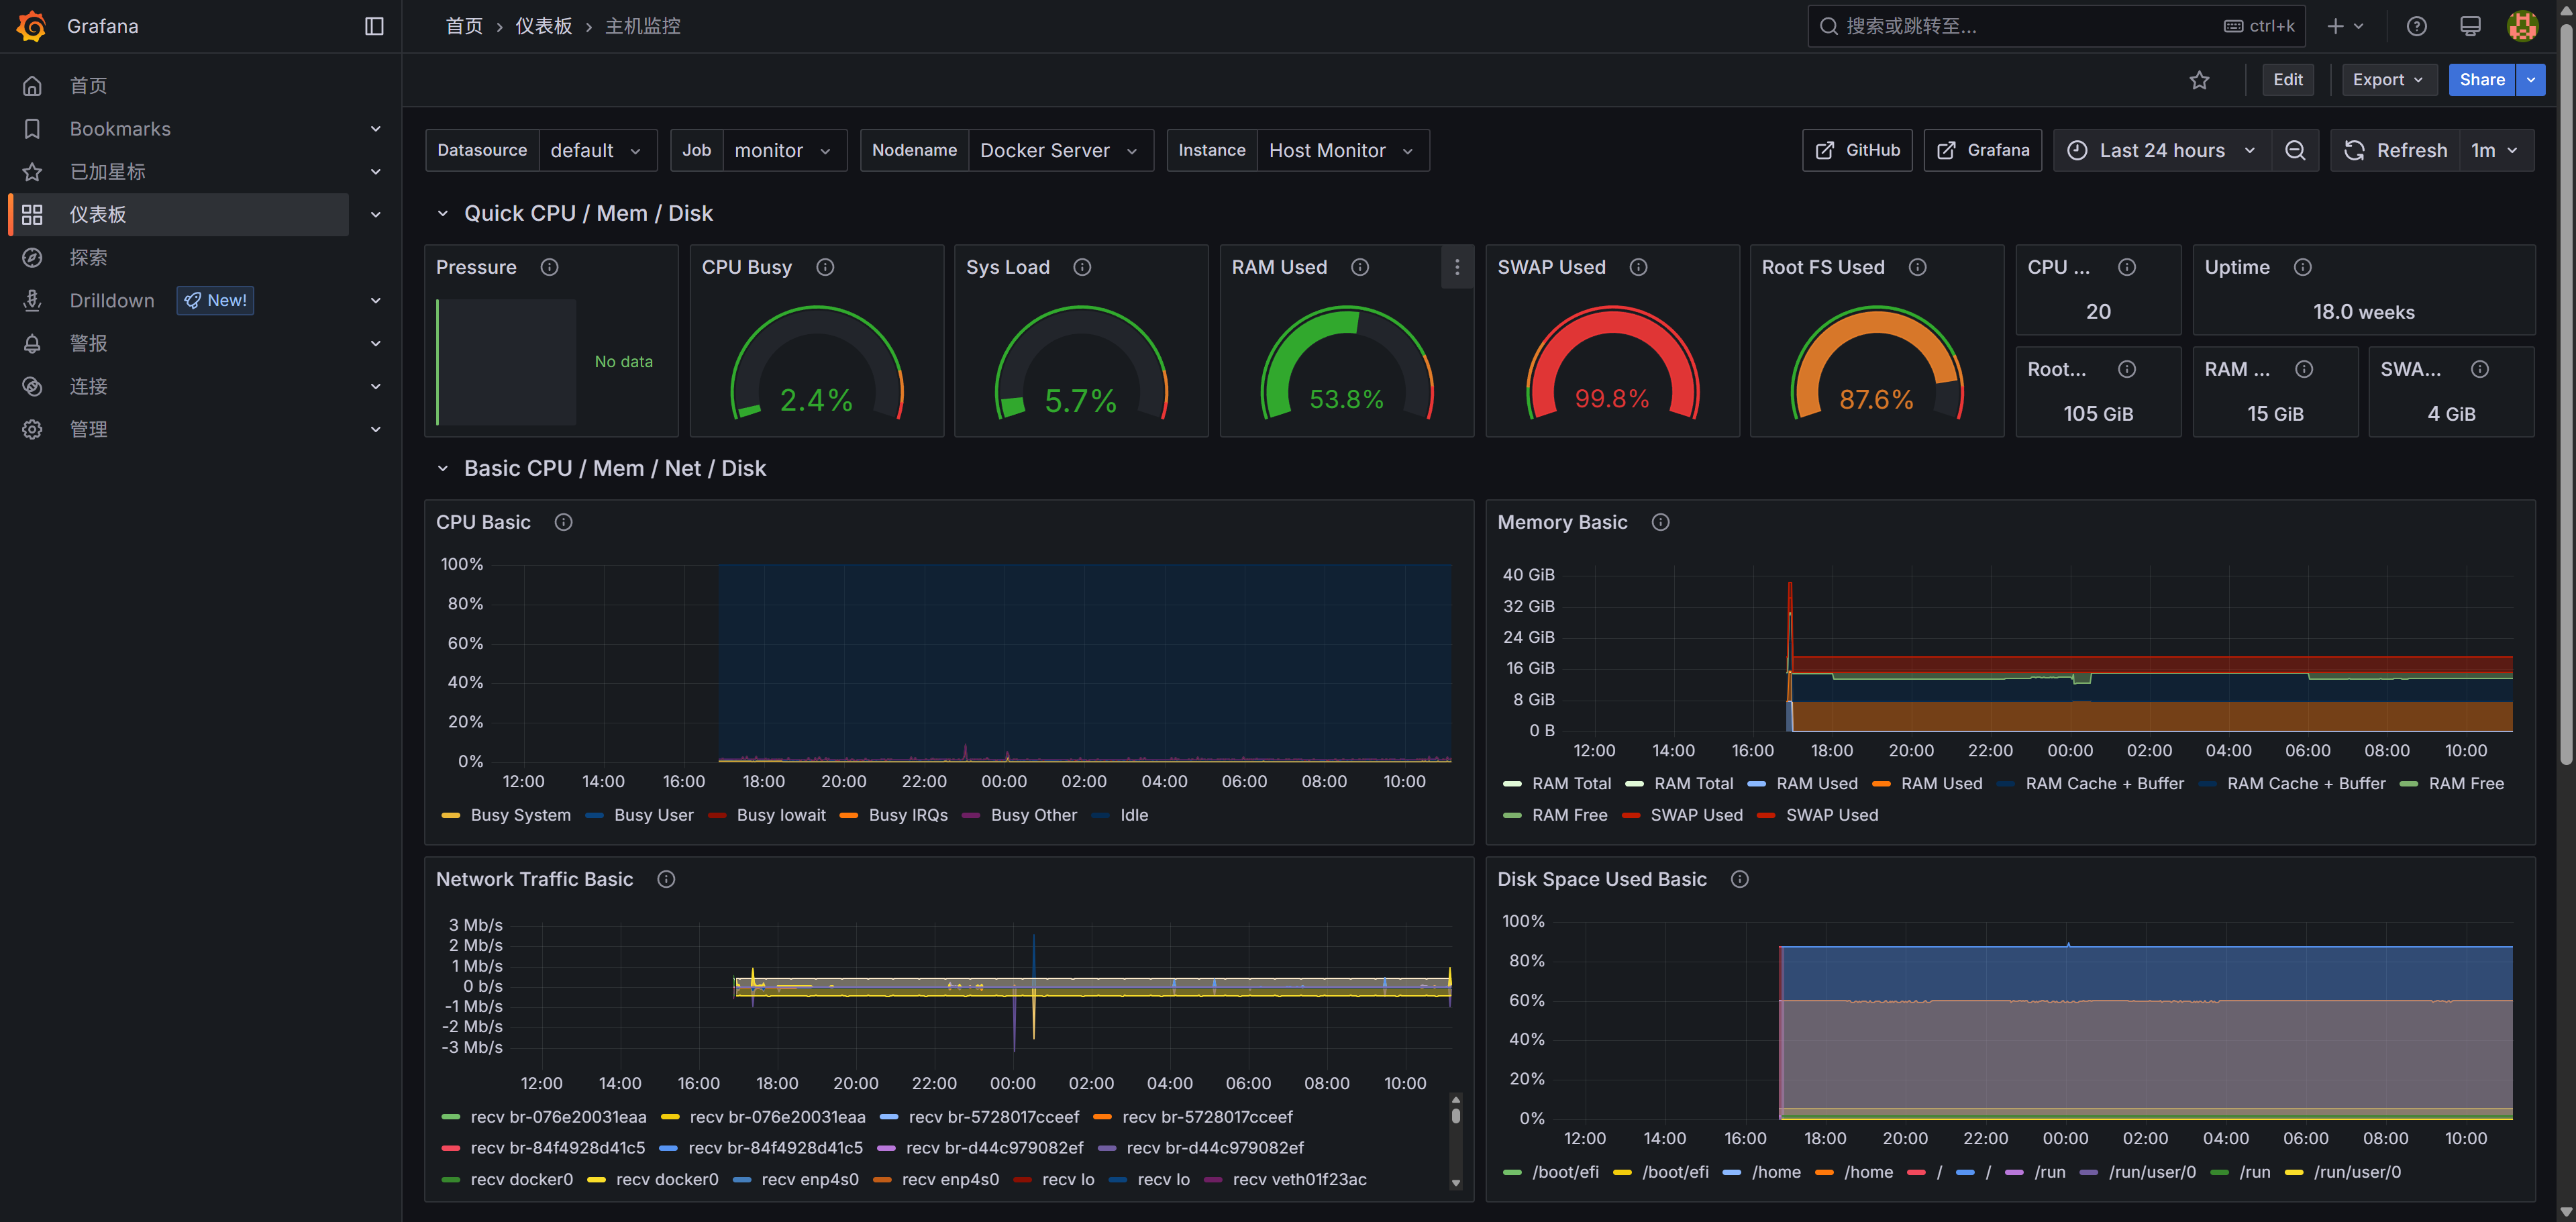
Task: Open the help question mark icon
Action: click(2416, 26)
